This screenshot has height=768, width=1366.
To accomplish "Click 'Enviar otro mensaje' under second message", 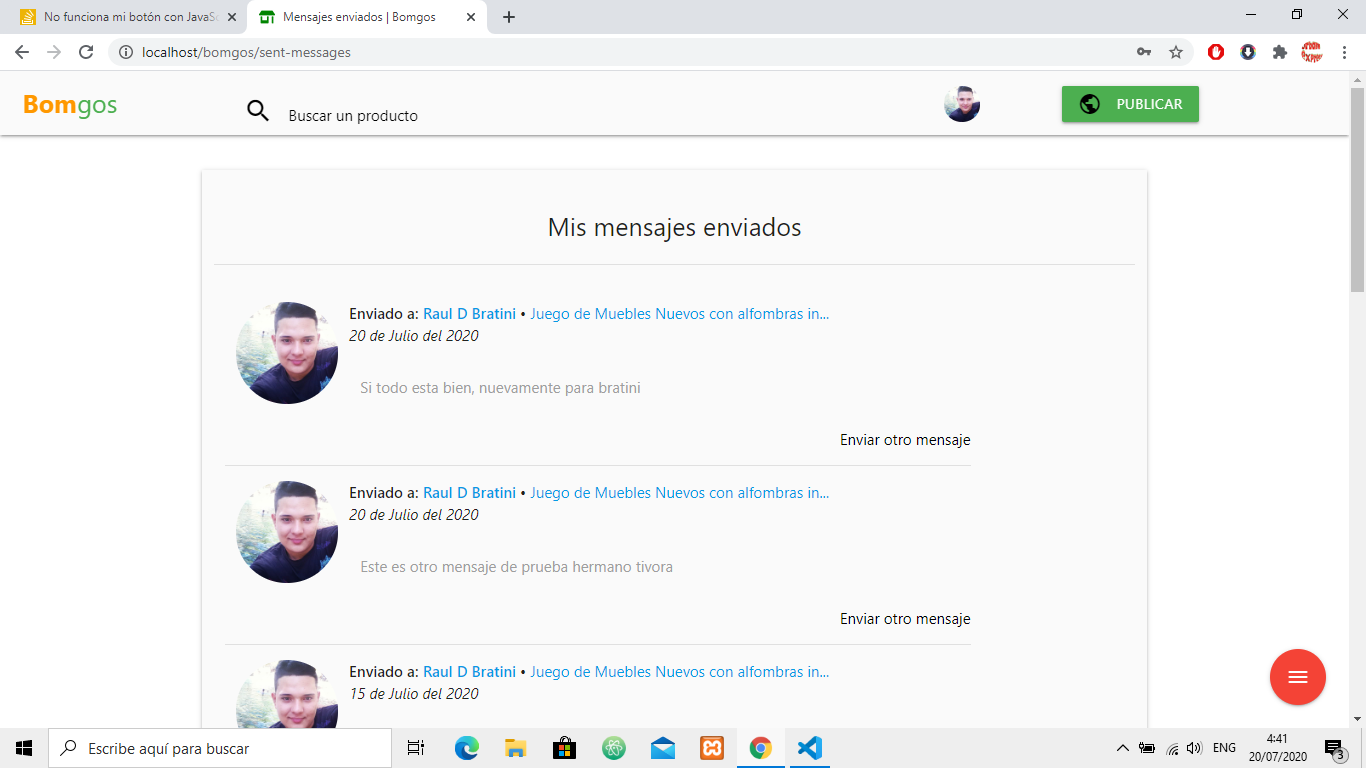I will [x=905, y=619].
